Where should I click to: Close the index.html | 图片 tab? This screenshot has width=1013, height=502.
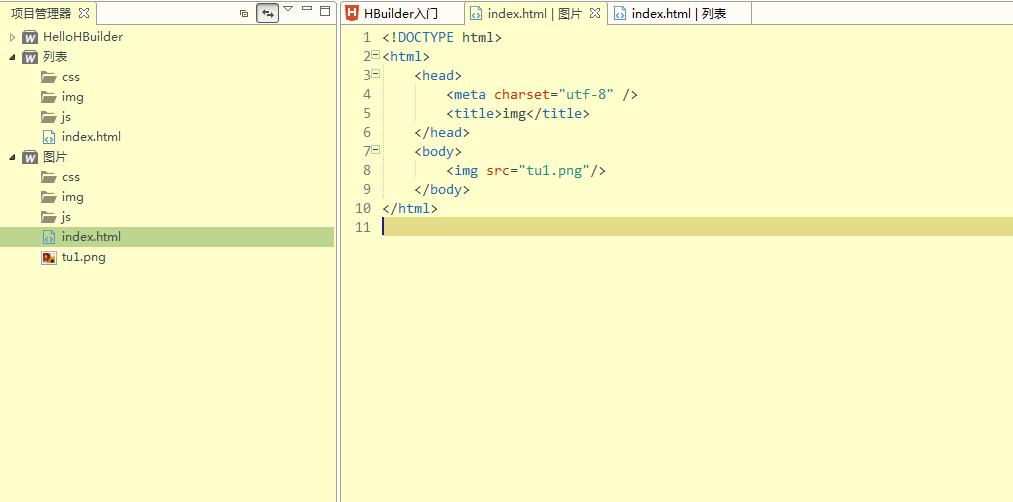[x=595, y=13]
